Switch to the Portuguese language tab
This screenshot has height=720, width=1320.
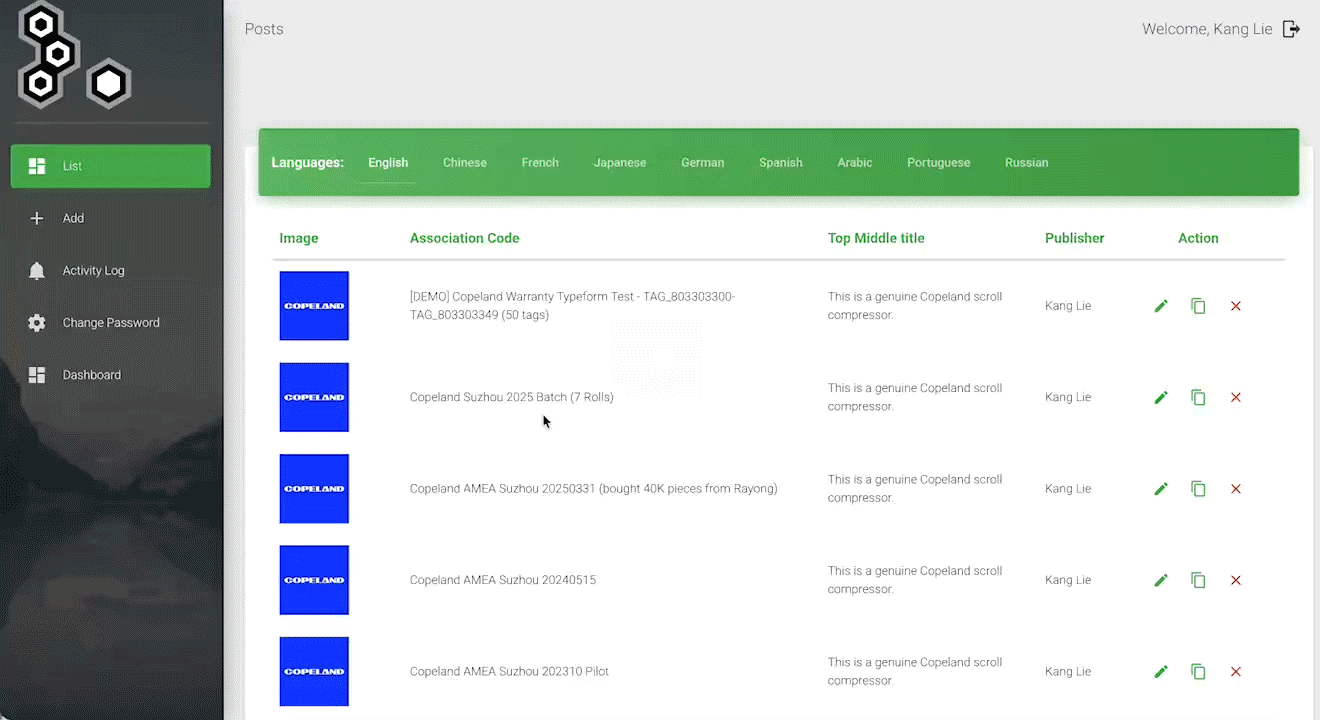[939, 162]
